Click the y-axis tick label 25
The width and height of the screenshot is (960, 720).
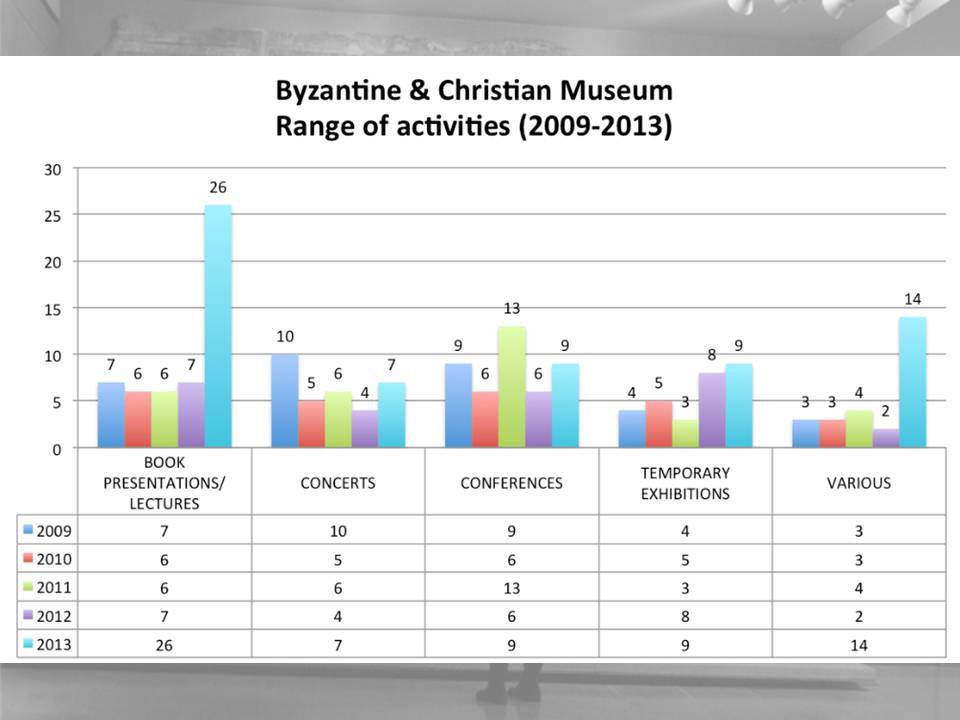click(53, 216)
